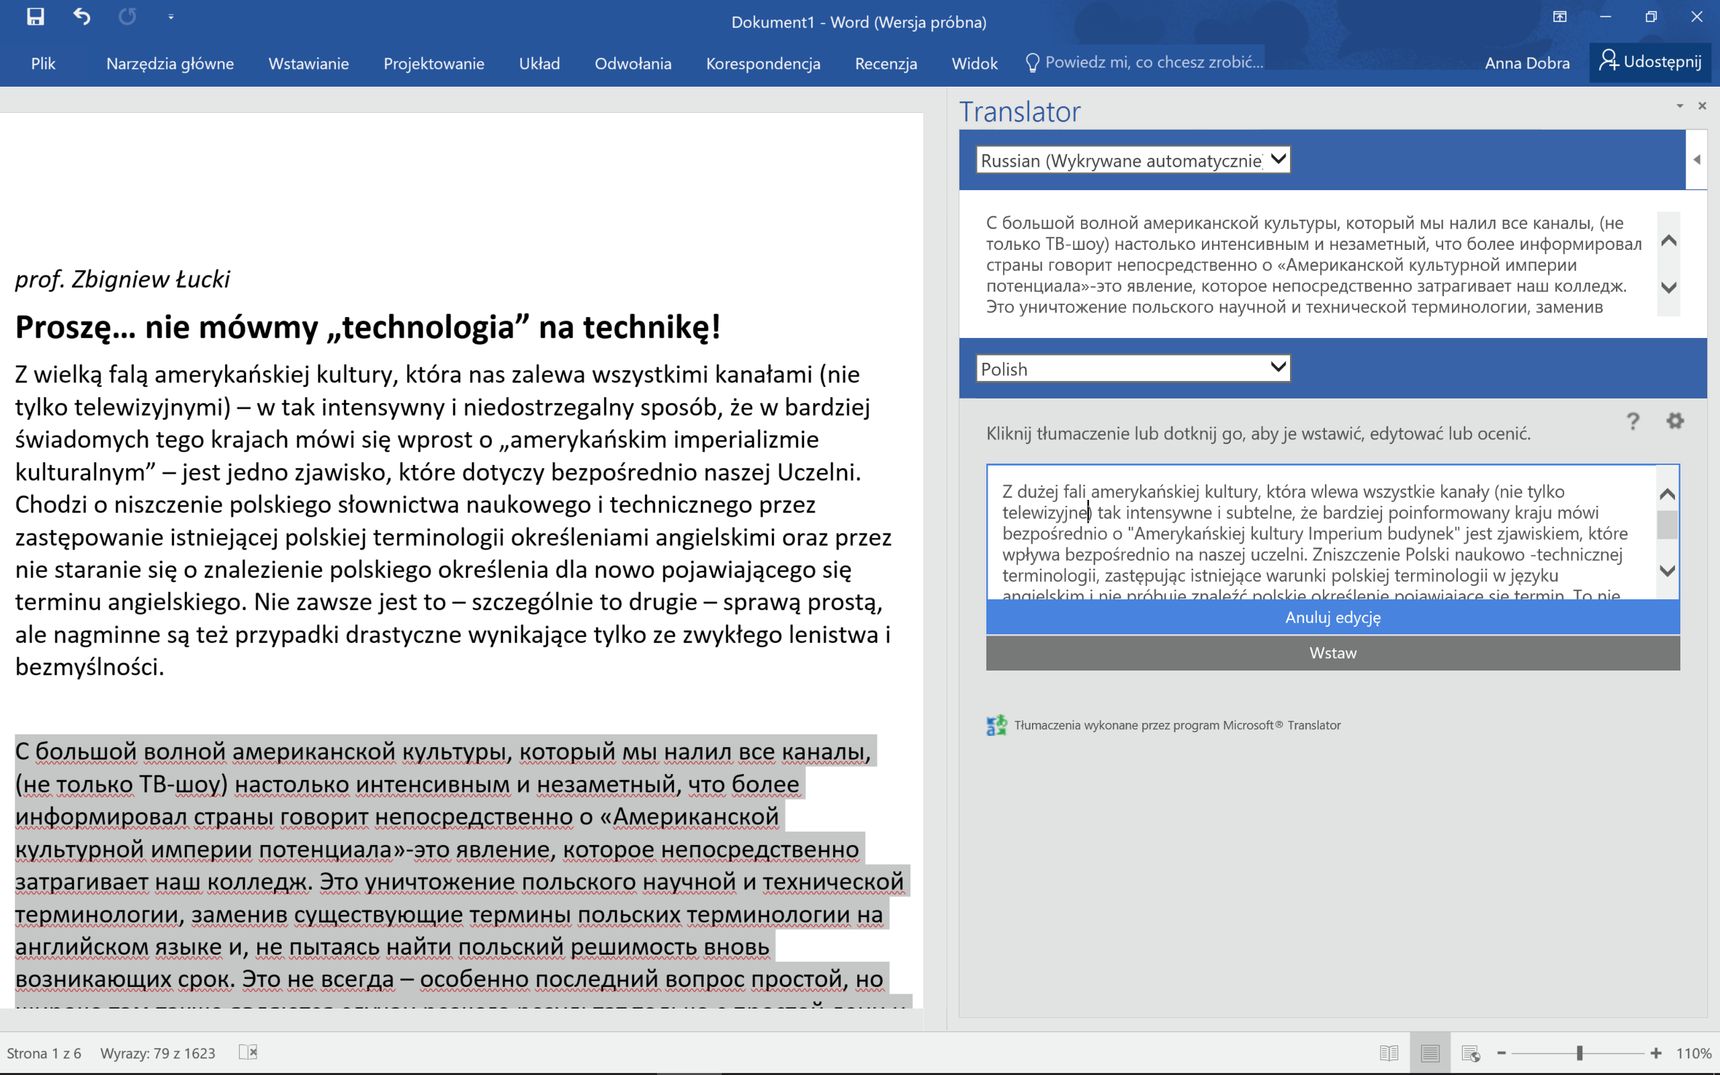Open the Polish target language dropdown
The height and width of the screenshot is (1075, 1720).
tap(1133, 368)
